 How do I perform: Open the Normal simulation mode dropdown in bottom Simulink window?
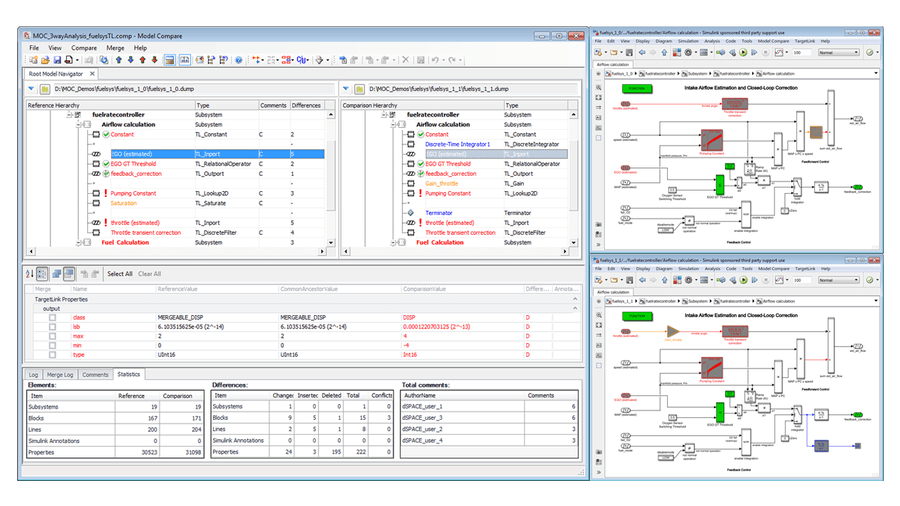click(839, 280)
